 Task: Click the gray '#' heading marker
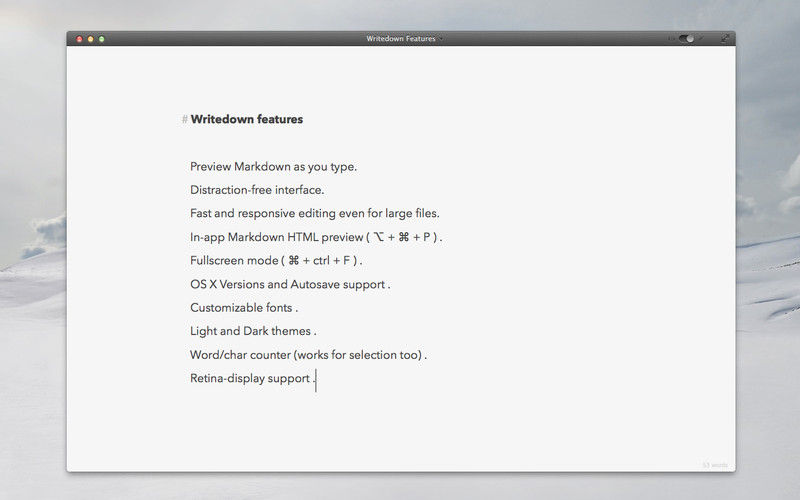[185, 119]
